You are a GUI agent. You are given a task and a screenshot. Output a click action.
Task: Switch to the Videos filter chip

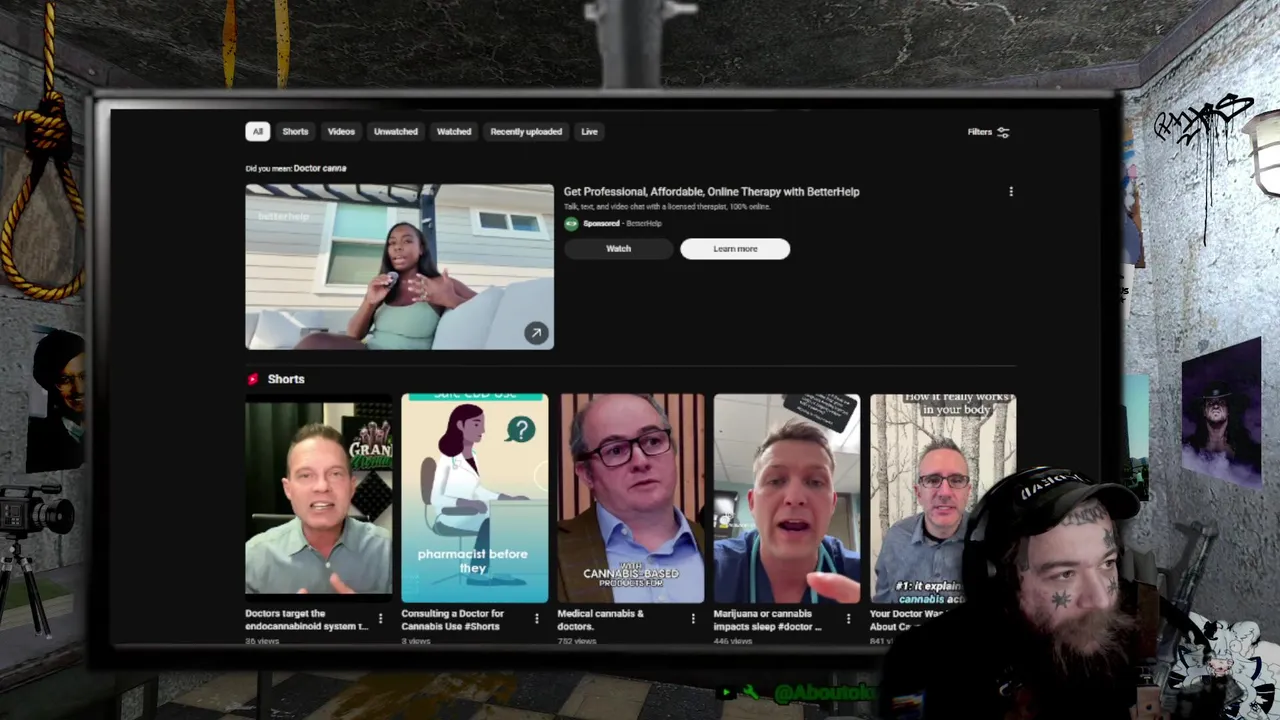point(341,131)
